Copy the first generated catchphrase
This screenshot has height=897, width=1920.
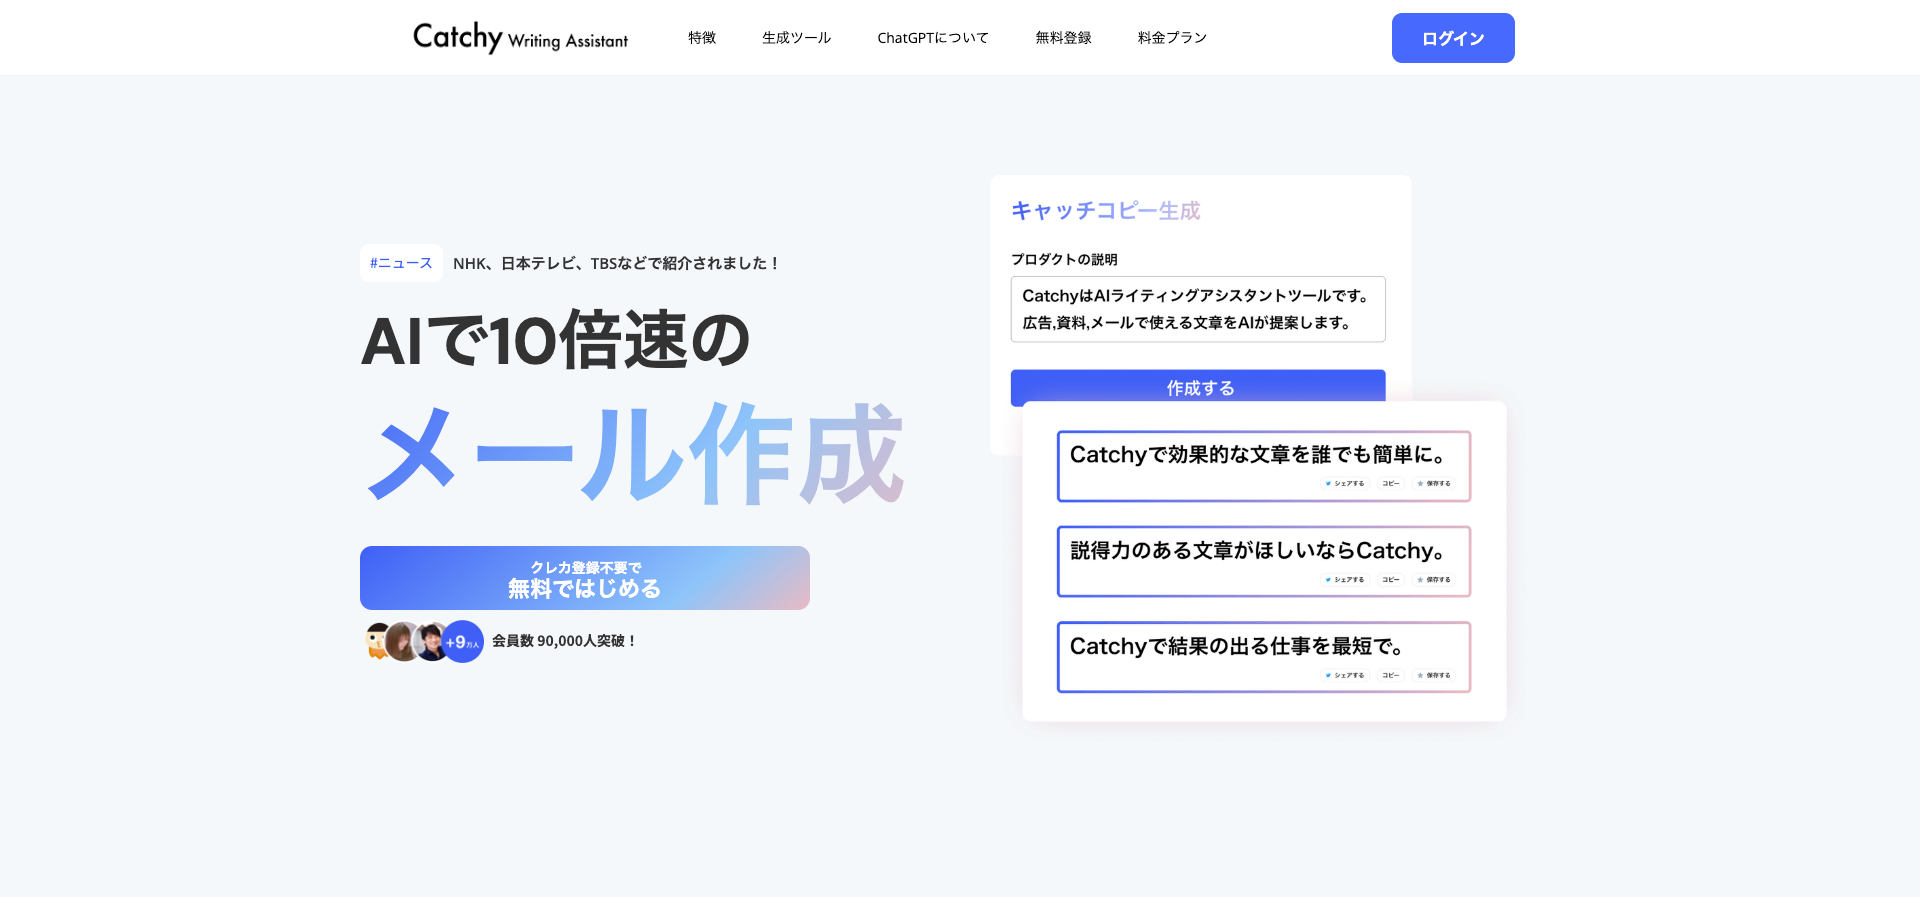(1390, 483)
